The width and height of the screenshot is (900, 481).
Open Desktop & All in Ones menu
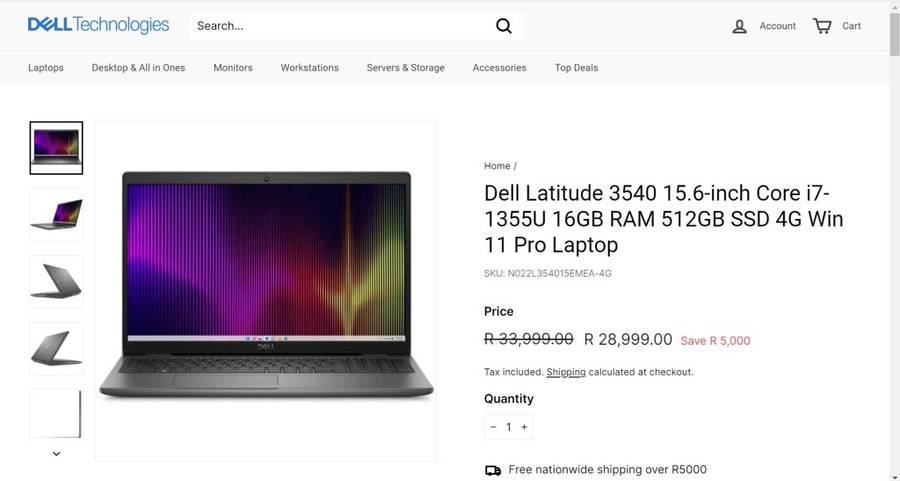pos(138,68)
